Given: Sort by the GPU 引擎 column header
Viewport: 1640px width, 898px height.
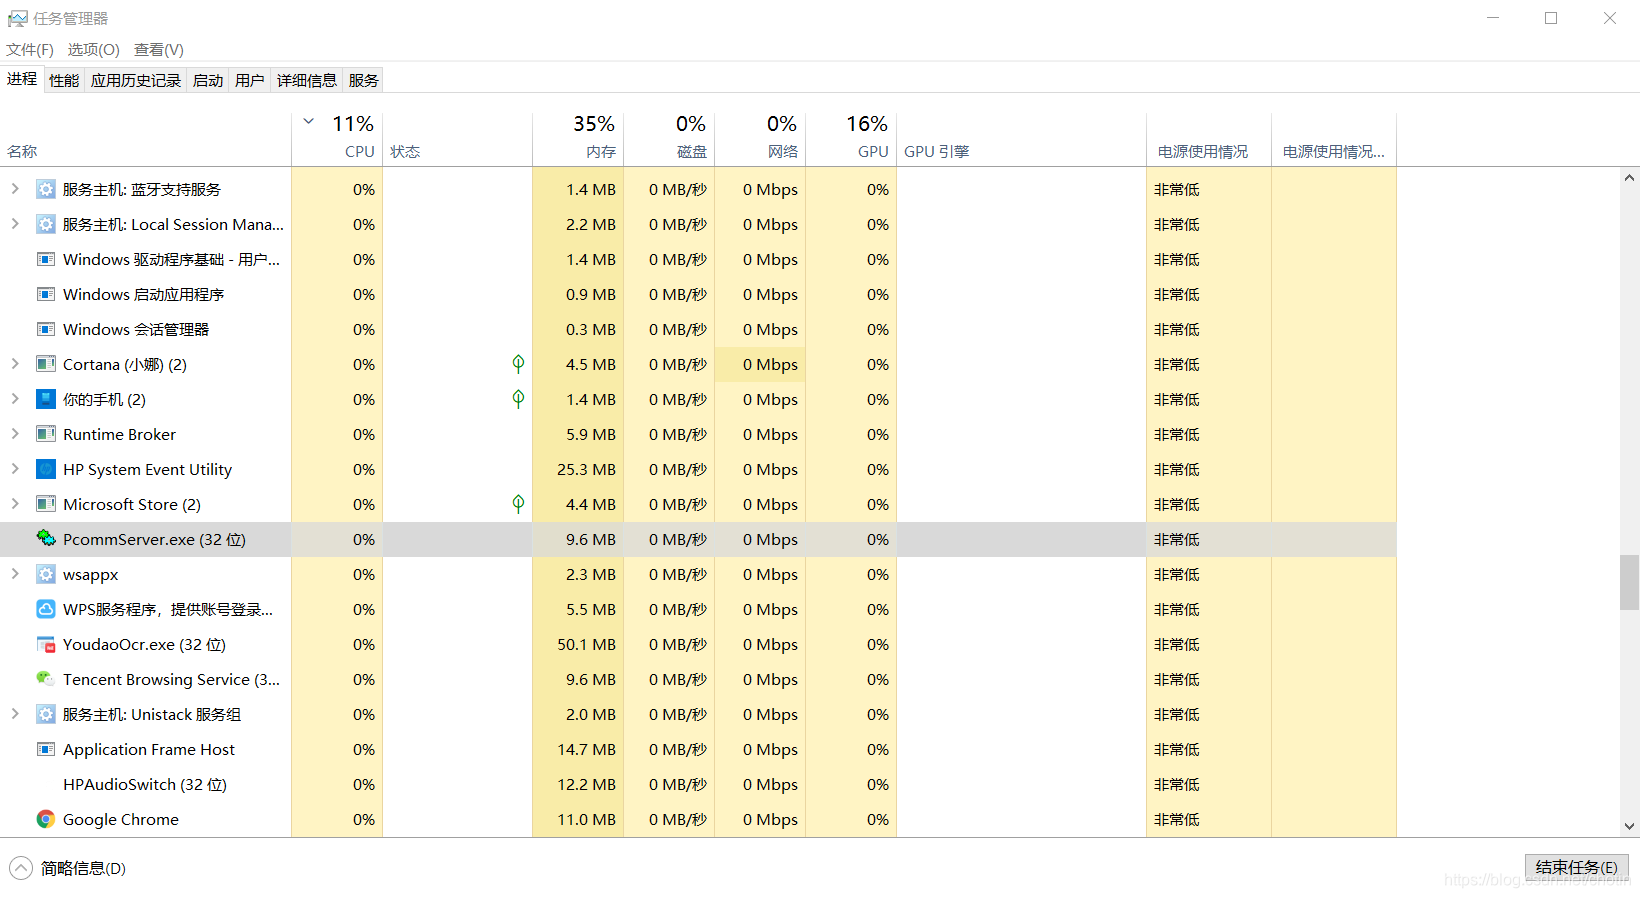Looking at the screenshot, I should [1021, 138].
